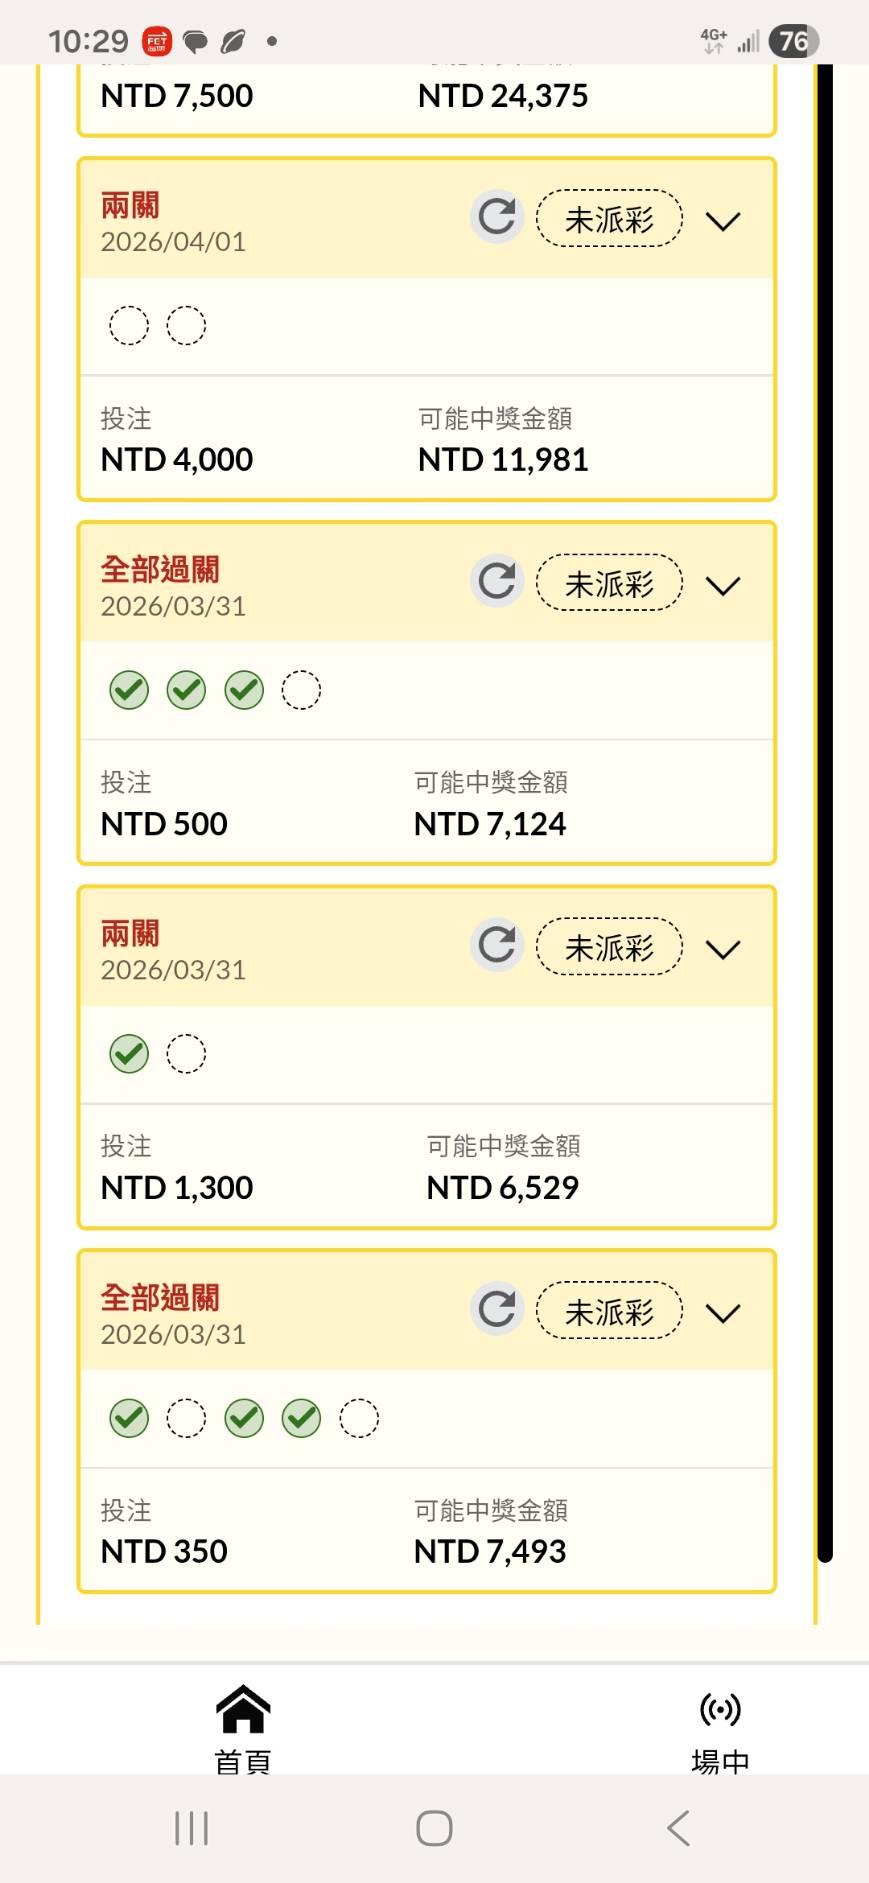
Task: Tap 未派彩 on the NTD 500 bet
Action: tap(609, 582)
